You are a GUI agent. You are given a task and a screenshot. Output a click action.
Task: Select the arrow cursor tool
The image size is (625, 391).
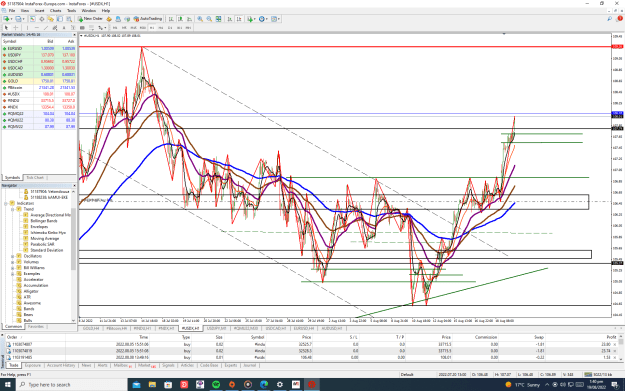pyautogui.click(x=6, y=28)
